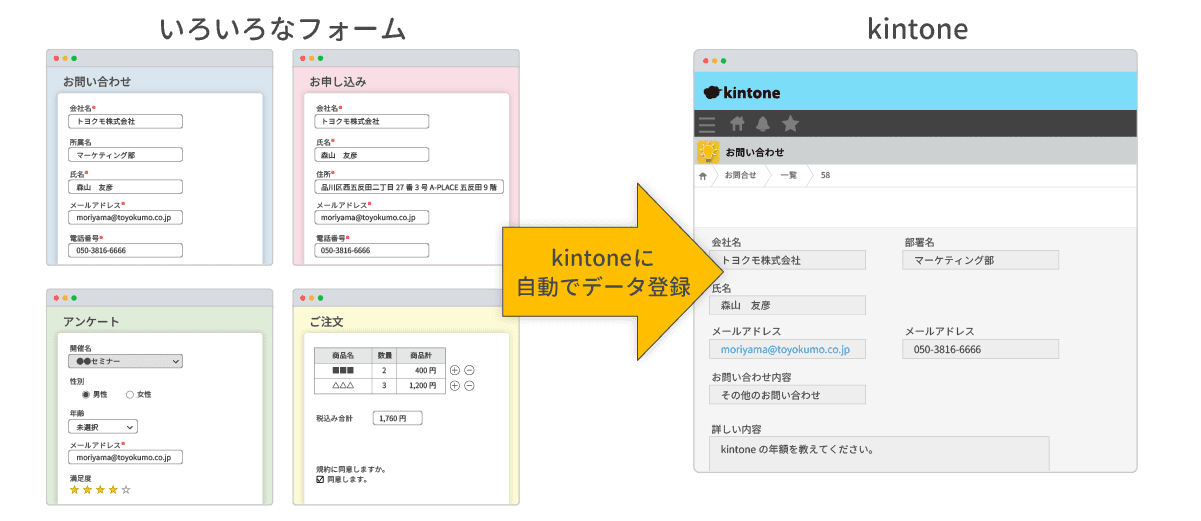
Task: Click the ご注文 form heading
Action: pos(326,322)
